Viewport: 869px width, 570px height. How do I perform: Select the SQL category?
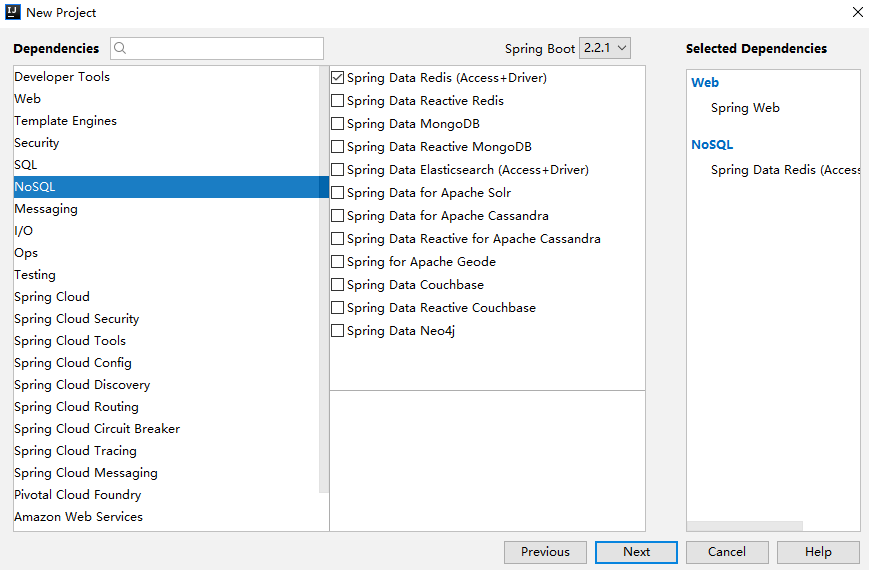tap(26, 165)
